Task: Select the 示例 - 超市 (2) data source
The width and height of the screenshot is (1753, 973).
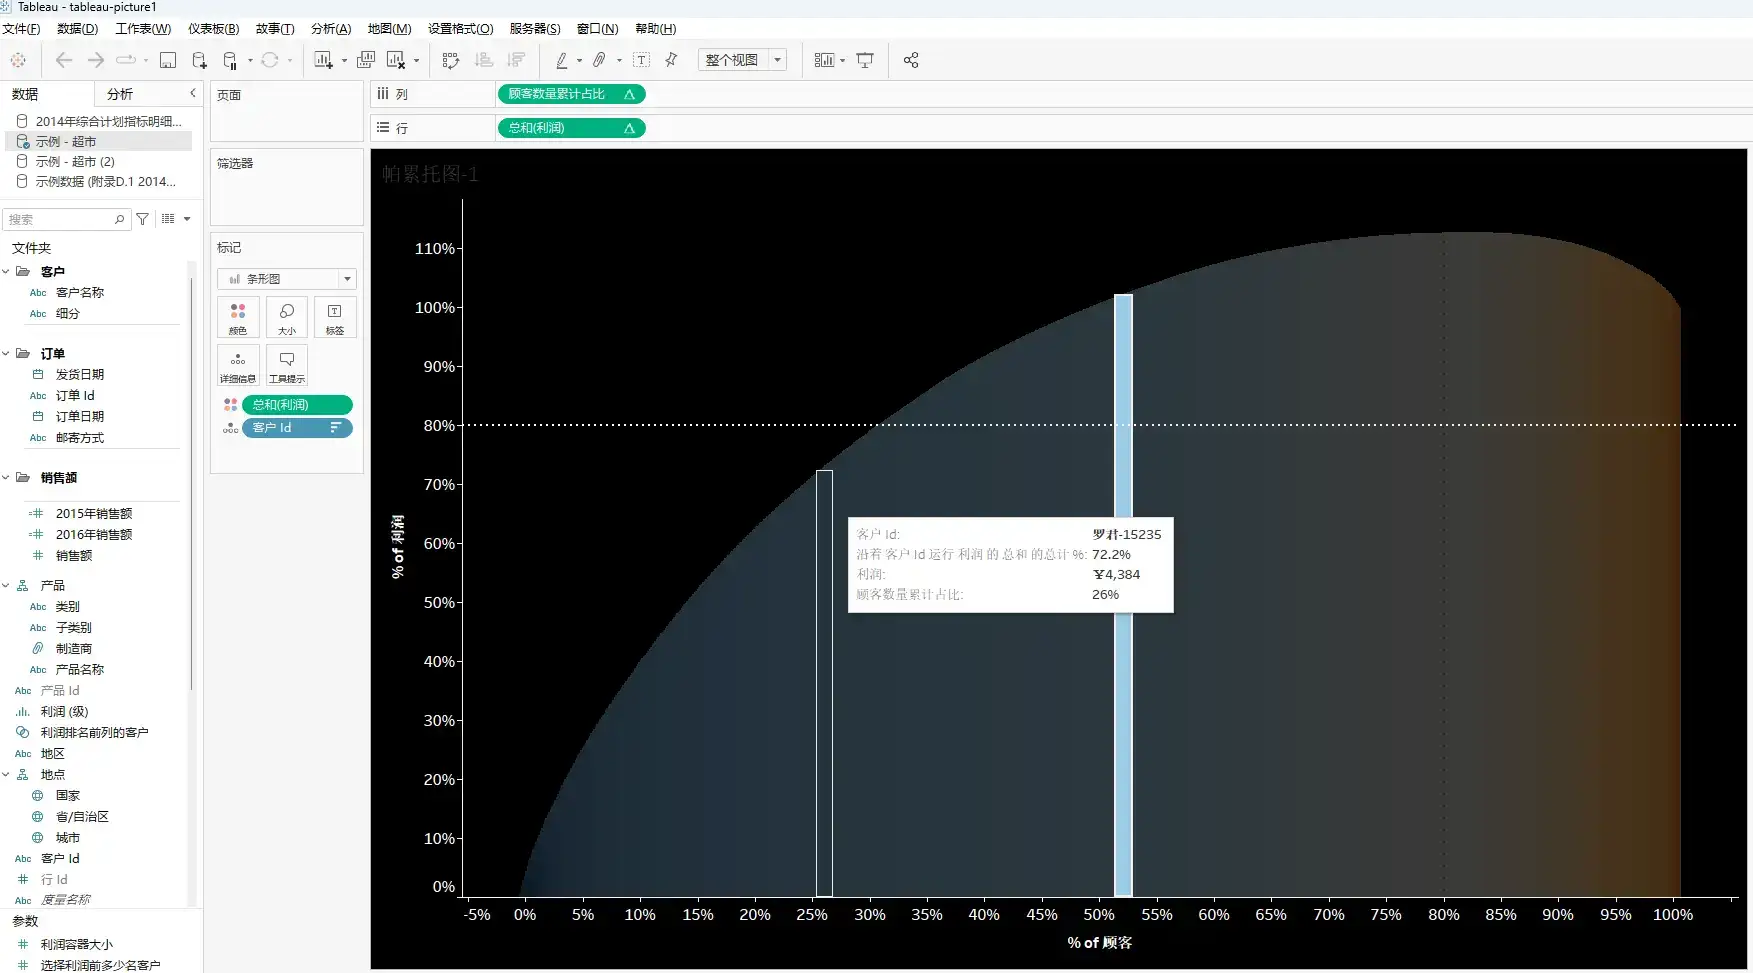Action: point(75,161)
